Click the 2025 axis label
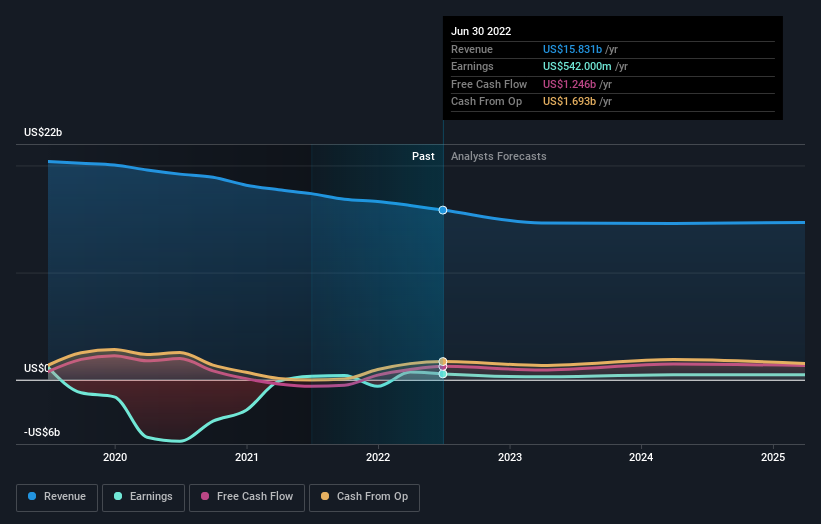This screenshot has width=821, height=524. point(773,457)
